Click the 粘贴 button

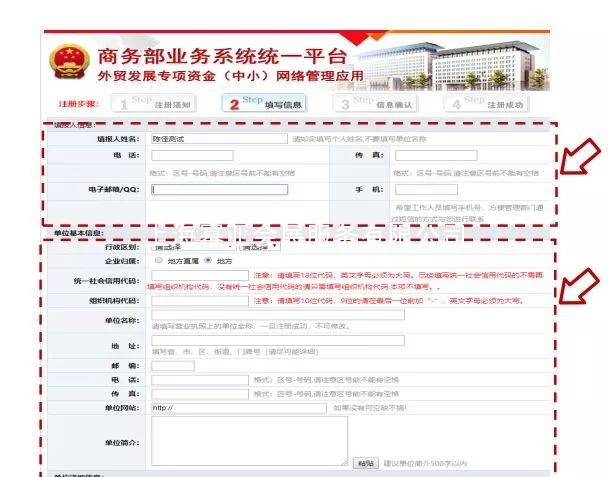[365, 463]
